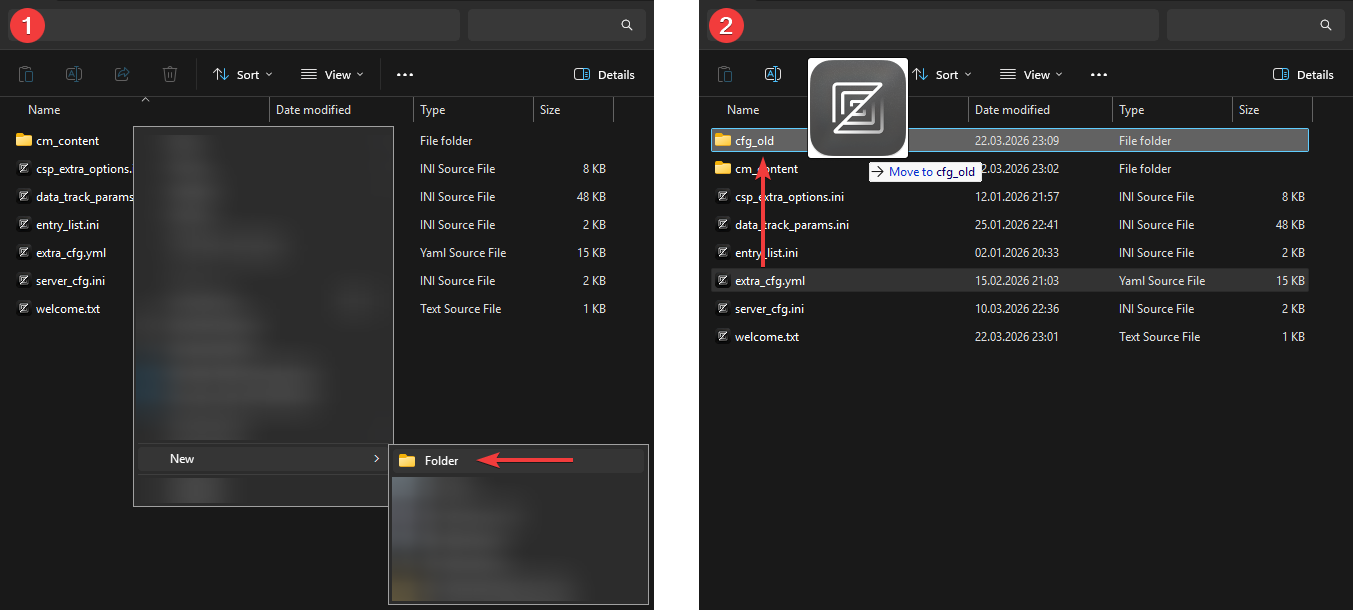1353x610 pixels.
Task: Click the Delete trash icon in window 1
Action: pyautogui.click(x=170, y=74)
